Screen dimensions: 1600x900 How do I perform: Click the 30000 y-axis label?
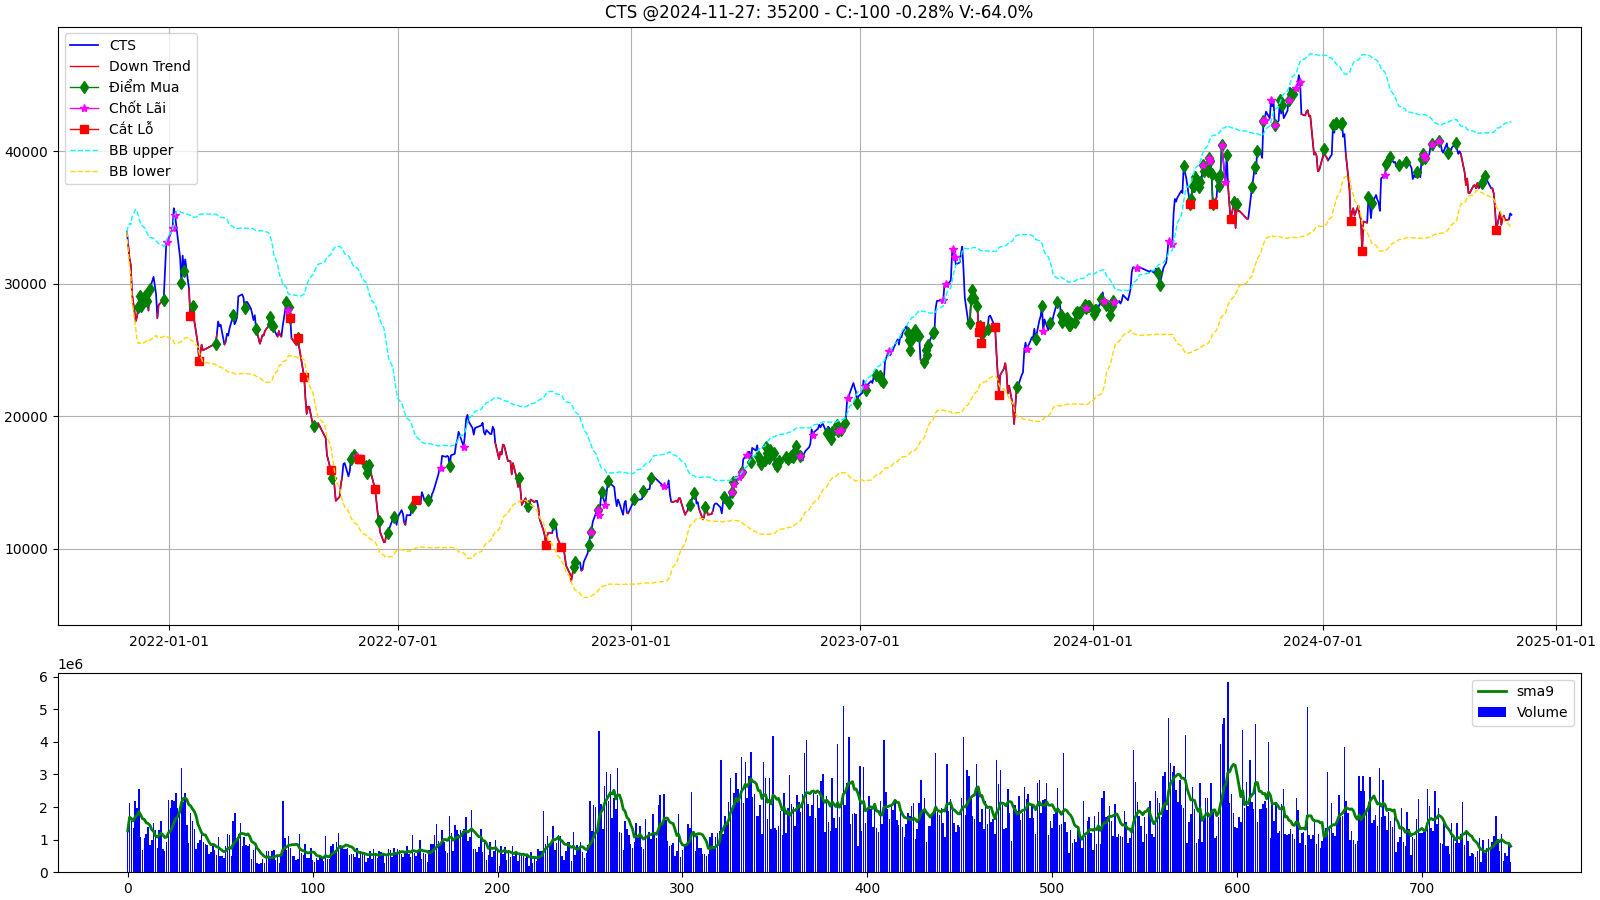coord(26,284)
